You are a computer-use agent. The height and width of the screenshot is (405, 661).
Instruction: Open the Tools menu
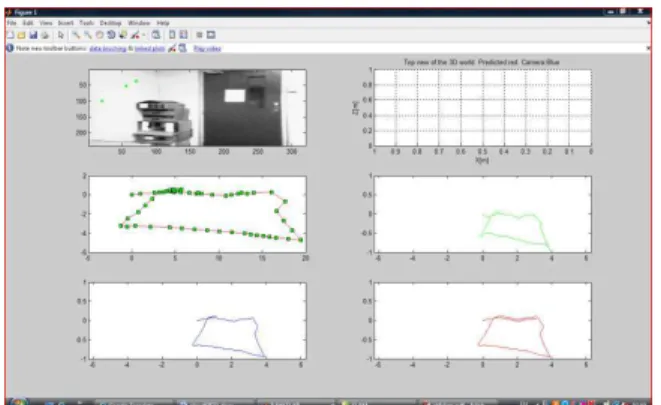86,23
